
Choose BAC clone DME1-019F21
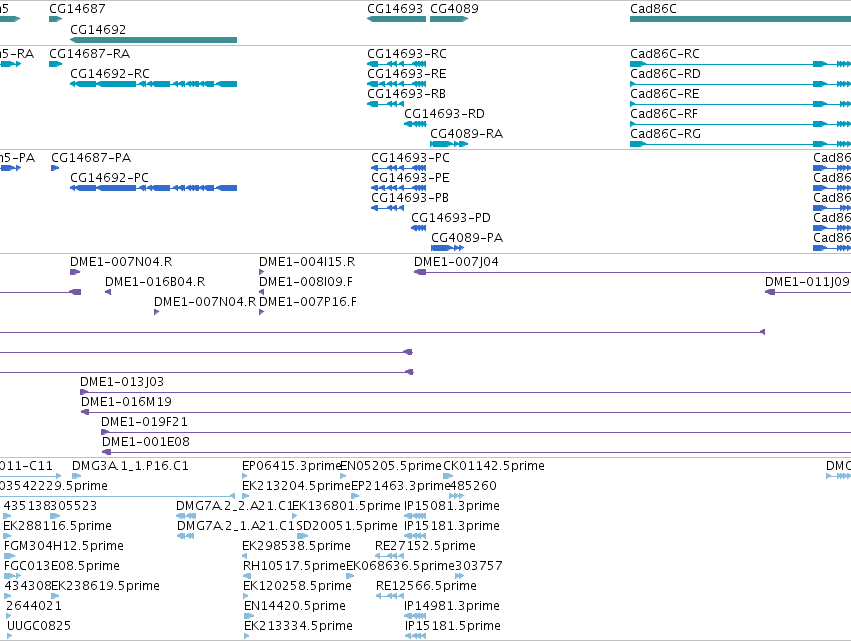coord(144,422)
